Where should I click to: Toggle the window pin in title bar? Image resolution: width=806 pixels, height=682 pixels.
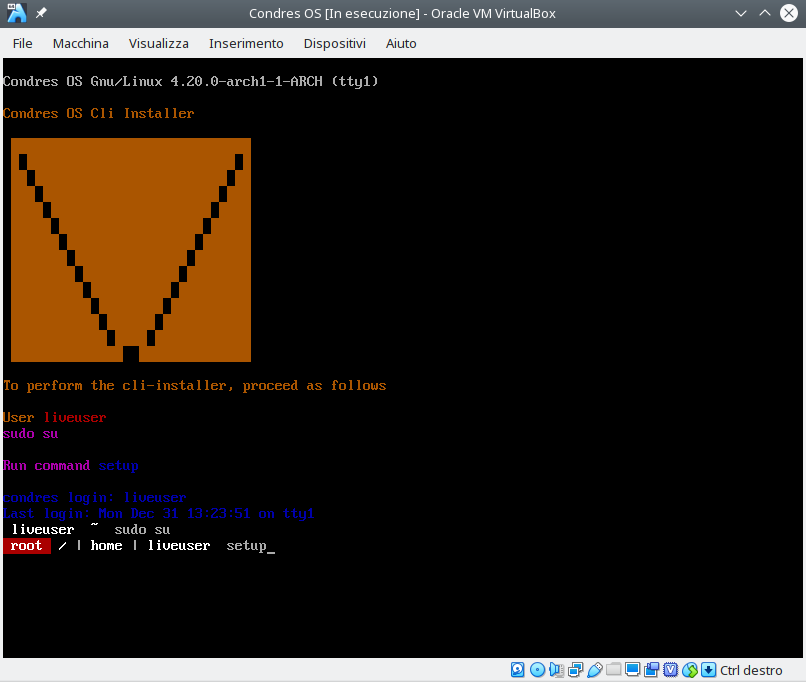pyautogui.click(x=40, y=14)
